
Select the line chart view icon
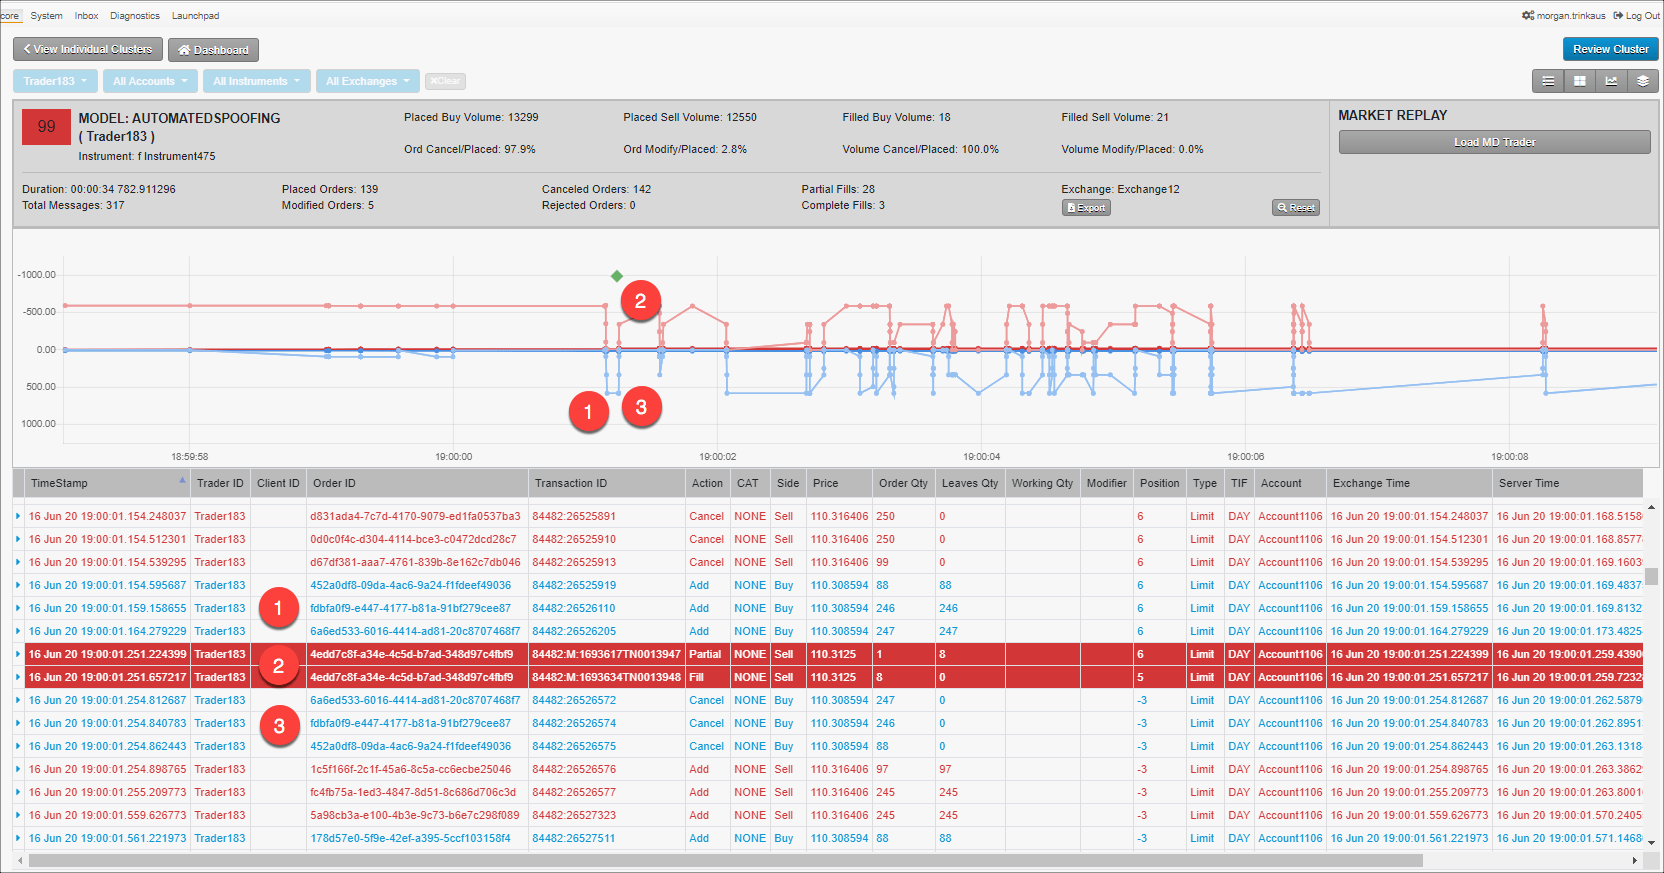pyautogui.click(x=1611, y=81)
